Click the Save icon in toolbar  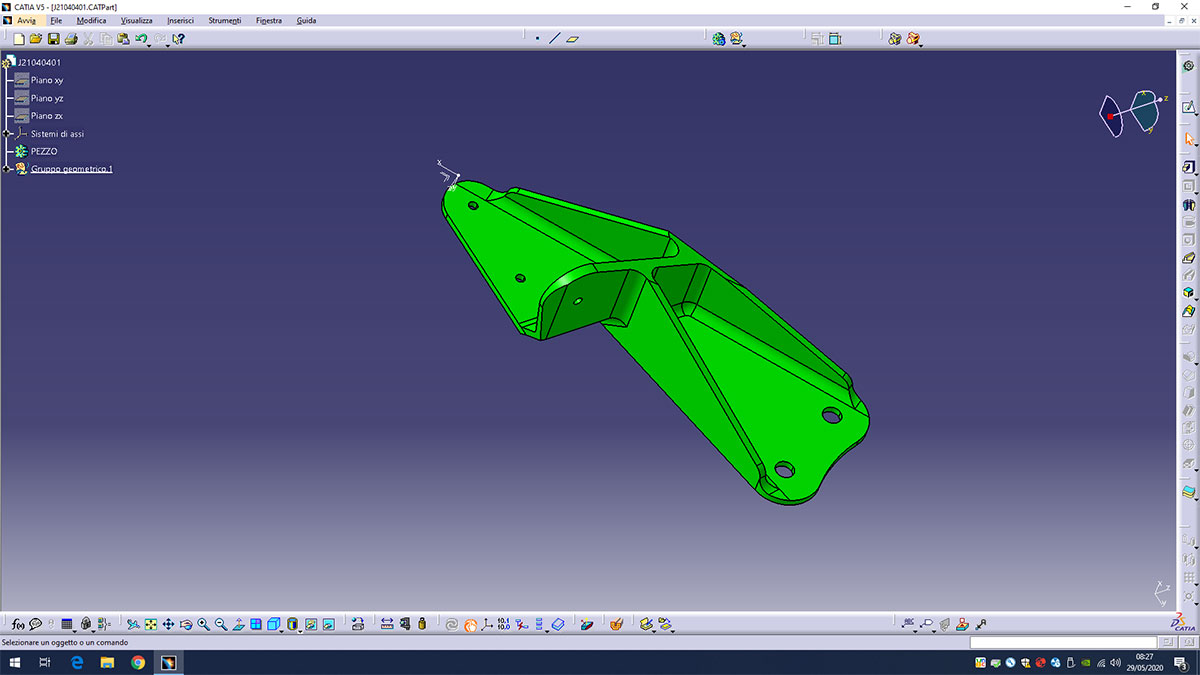(x=54, y=39)
